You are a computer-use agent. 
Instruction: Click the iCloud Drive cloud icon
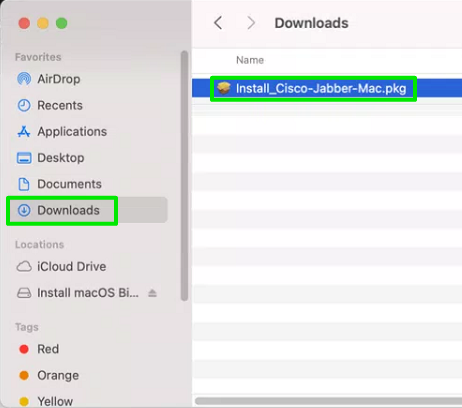pos(24,267)
